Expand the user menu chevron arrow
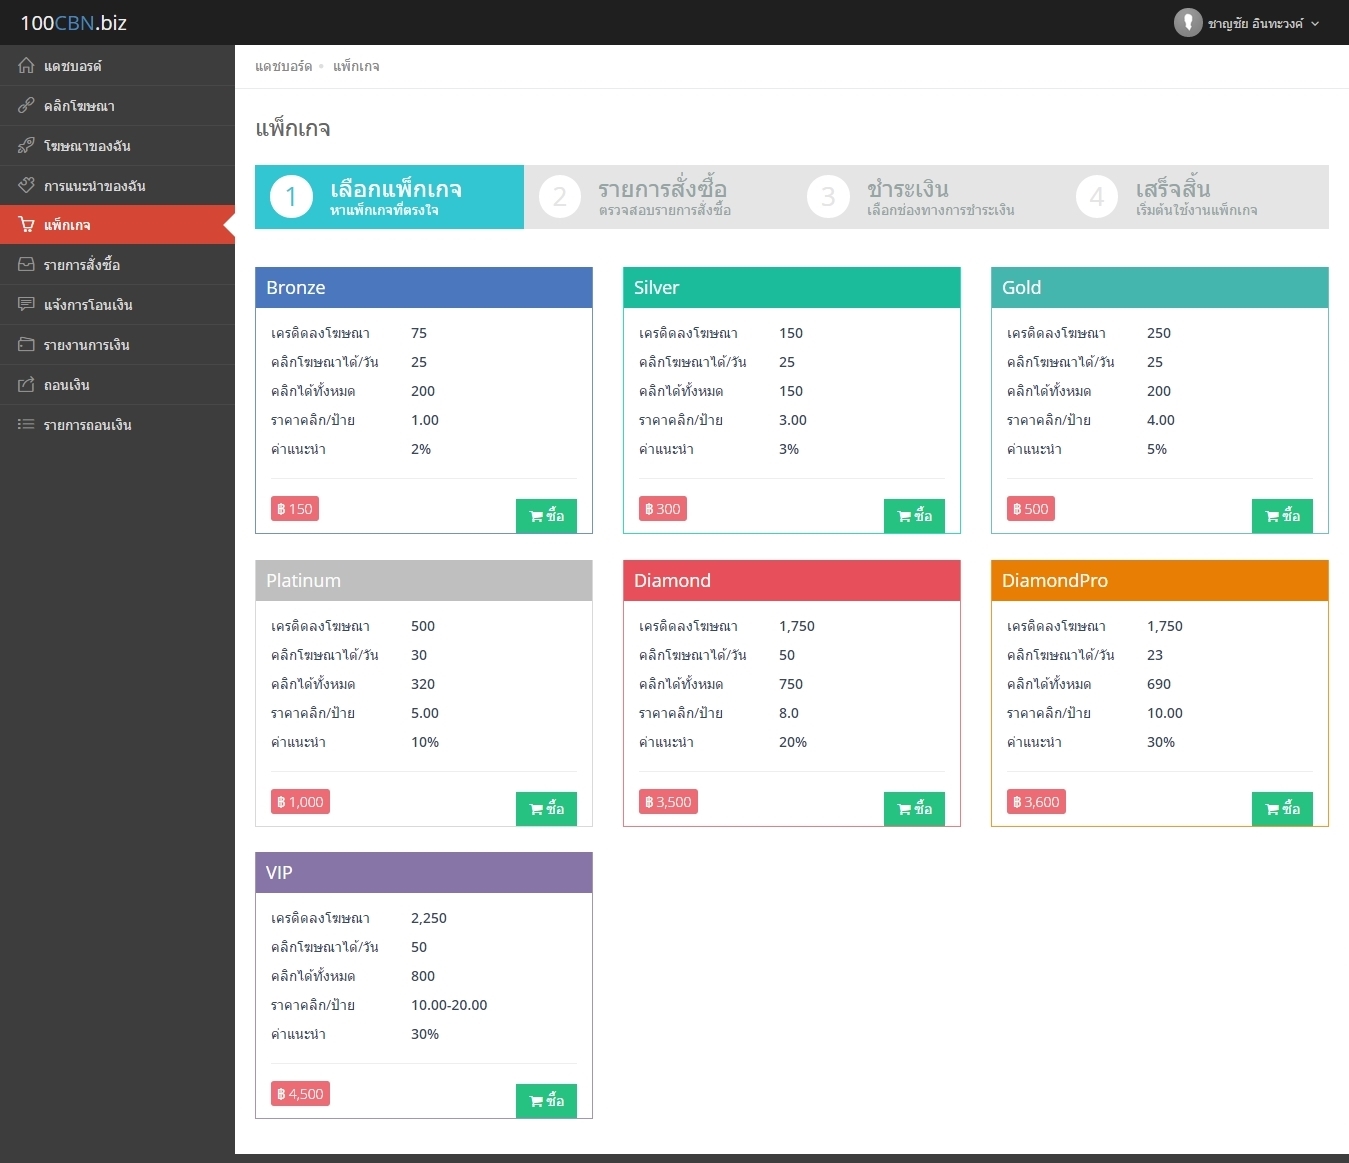1349x1163 pixels. click(x=1315, y=23)
